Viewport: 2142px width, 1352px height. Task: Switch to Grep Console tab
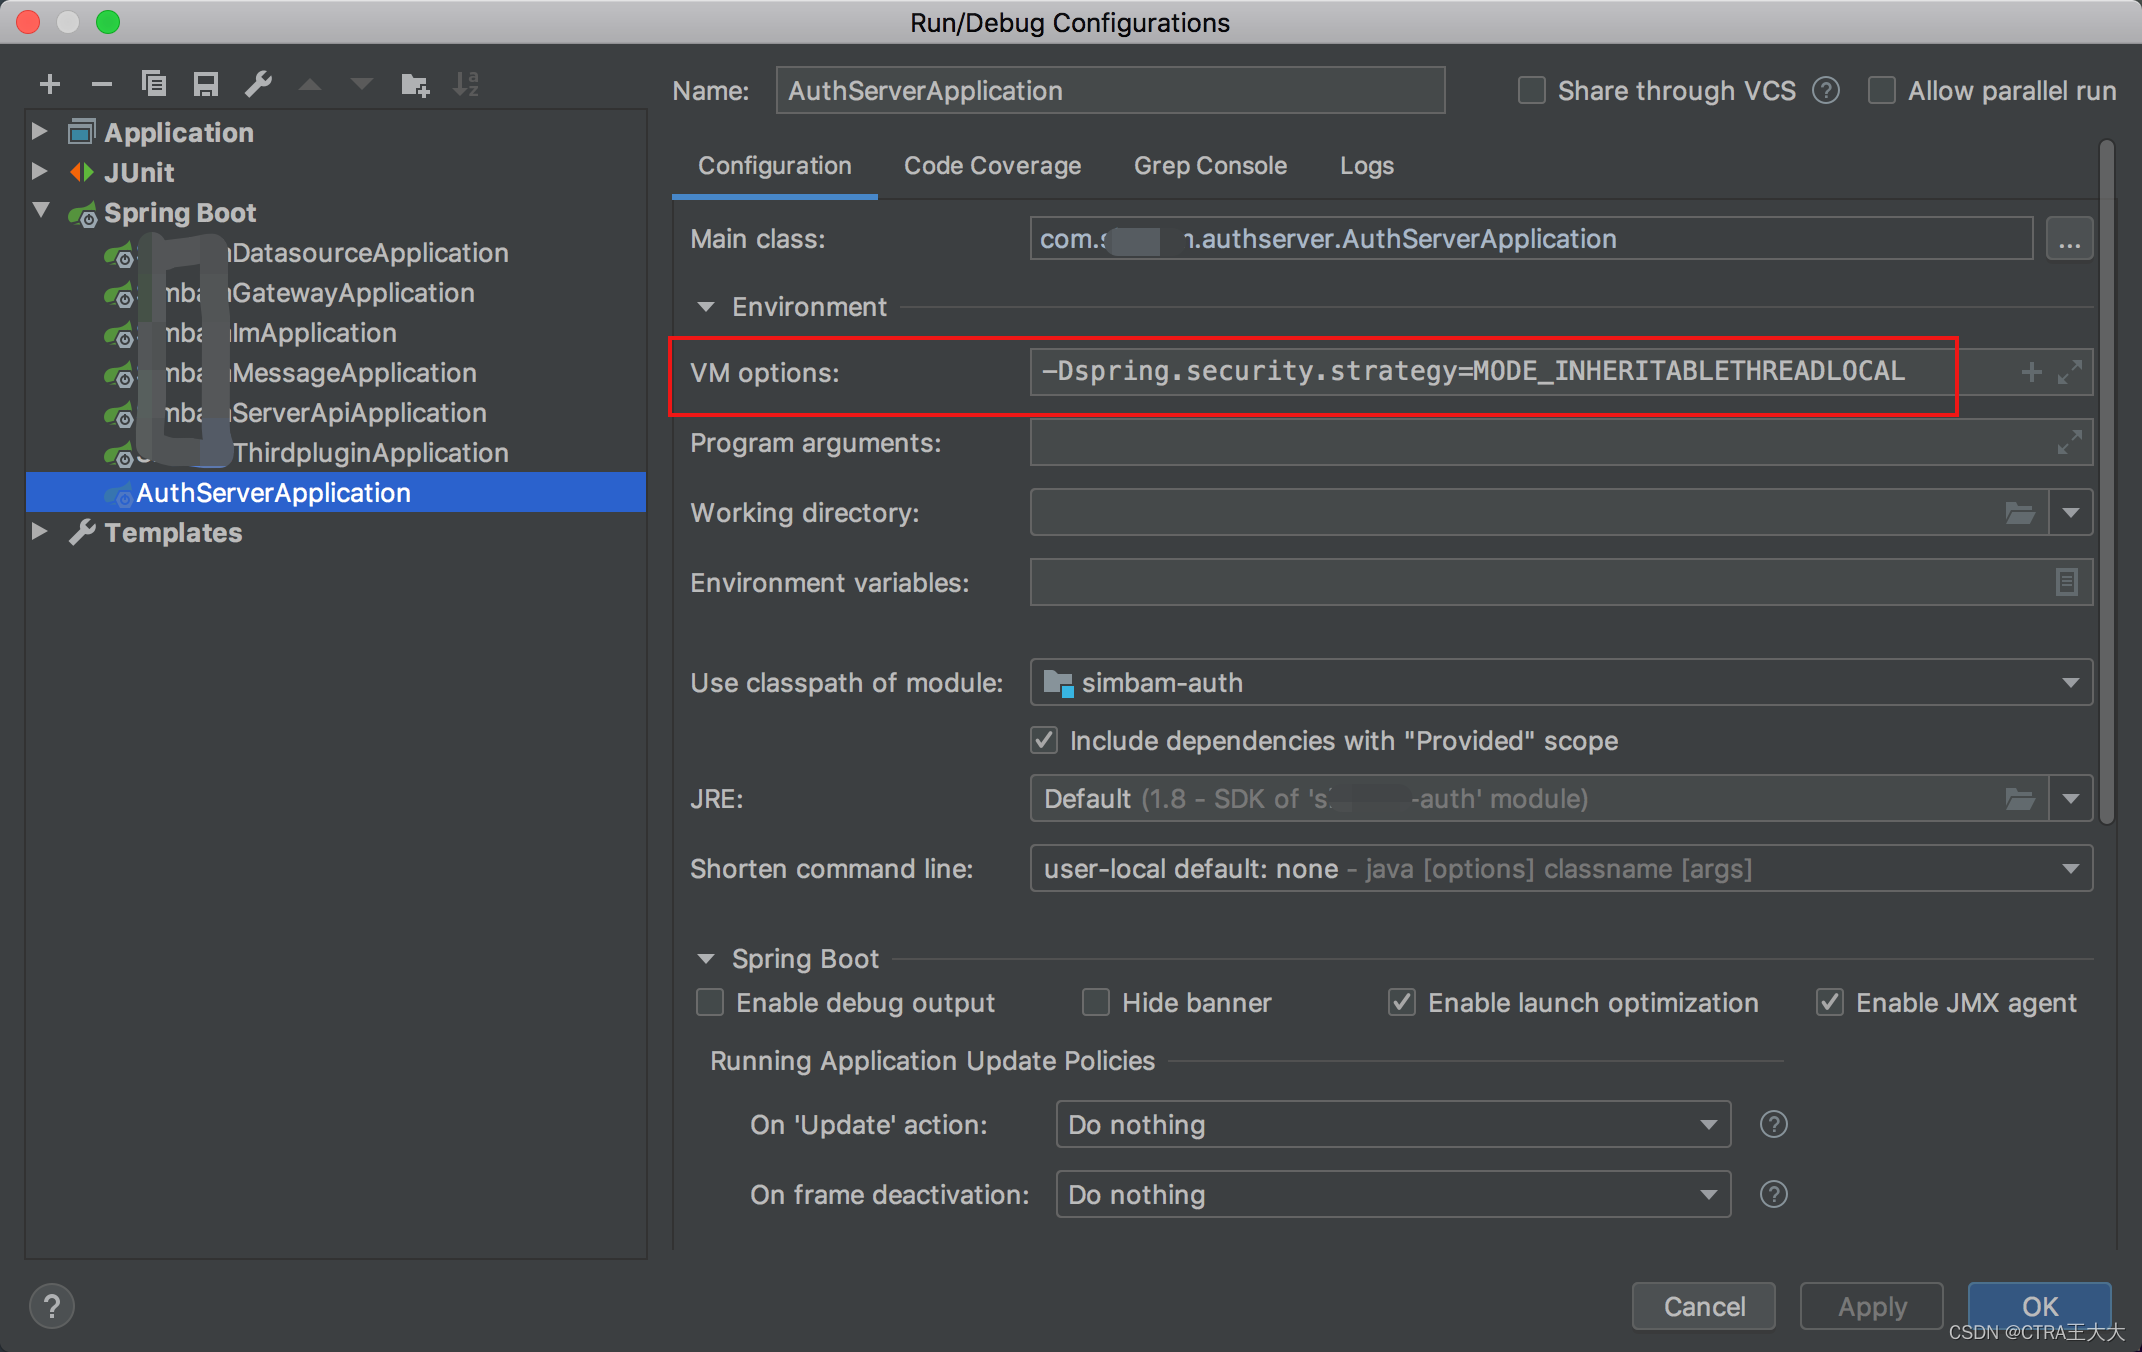(x=1210, y=166)
